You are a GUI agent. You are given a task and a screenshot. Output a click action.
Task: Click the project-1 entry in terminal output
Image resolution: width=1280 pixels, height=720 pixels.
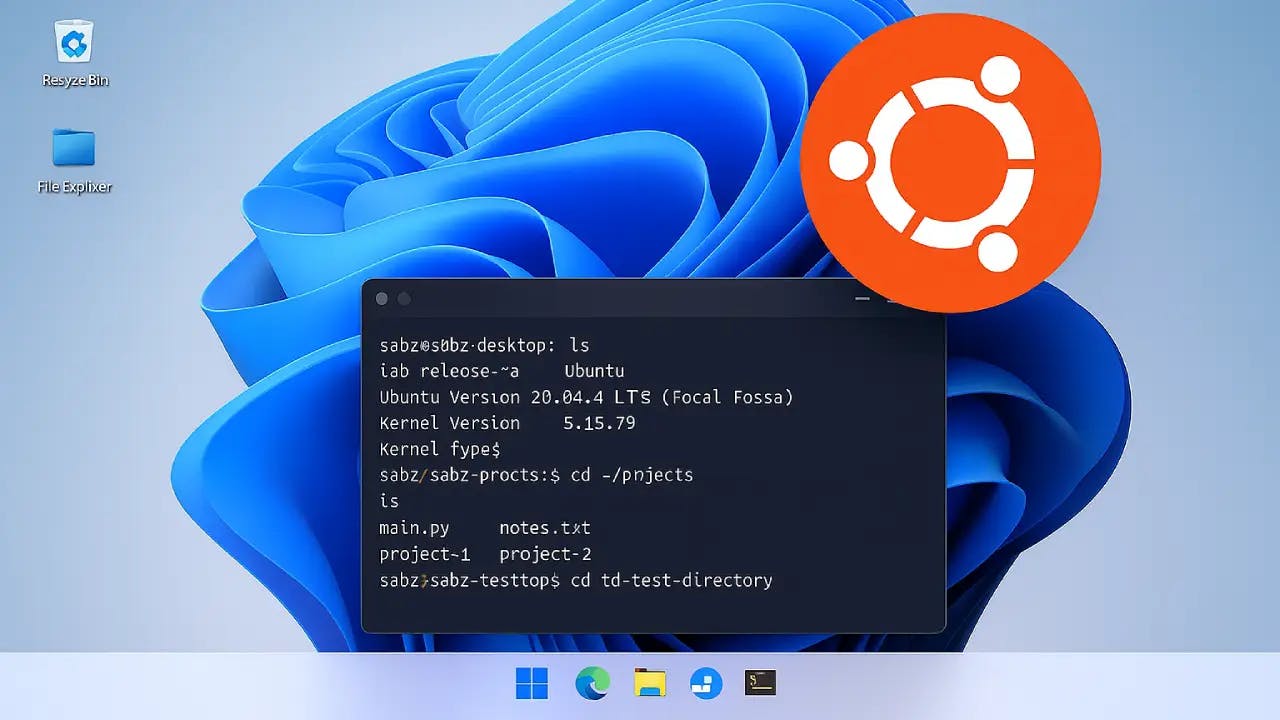pos(425,554)
